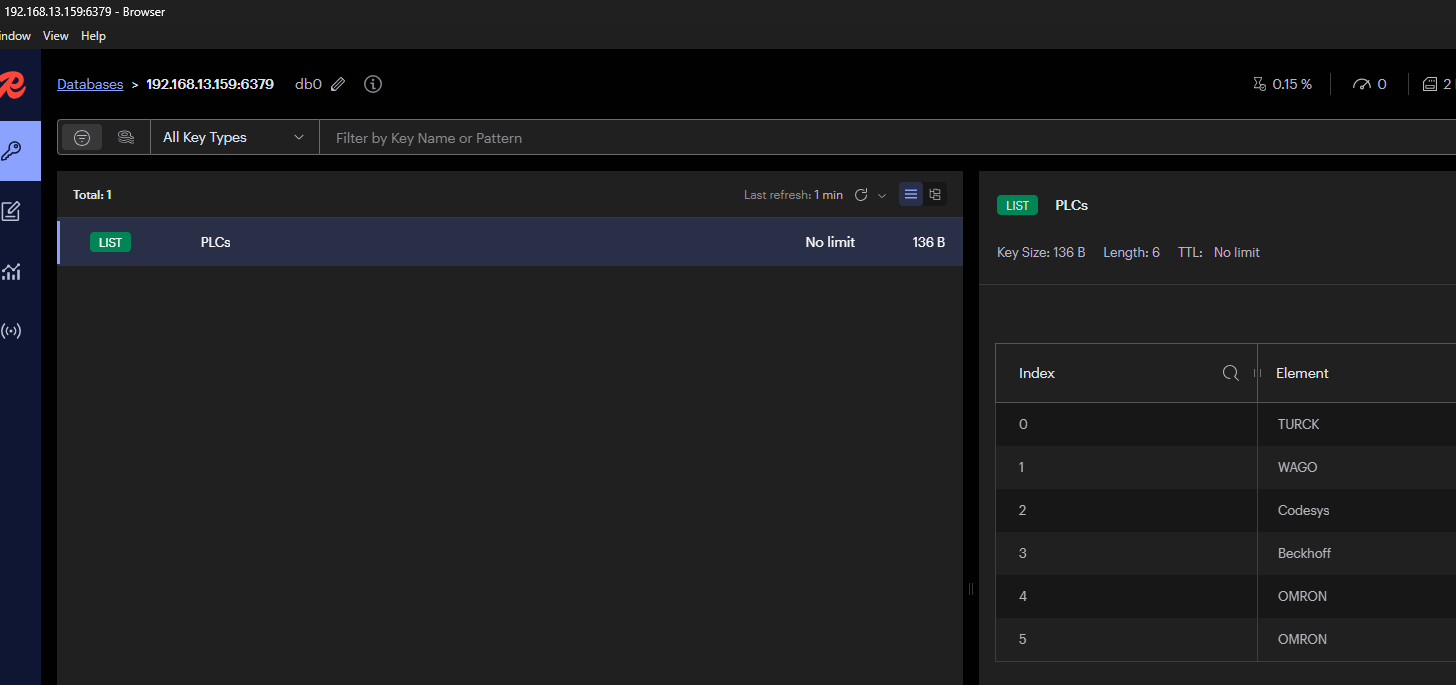Image resolution: width=1456 pixels, height=685 pixels.
Task: Open the View menu
Action: (56, 36)
